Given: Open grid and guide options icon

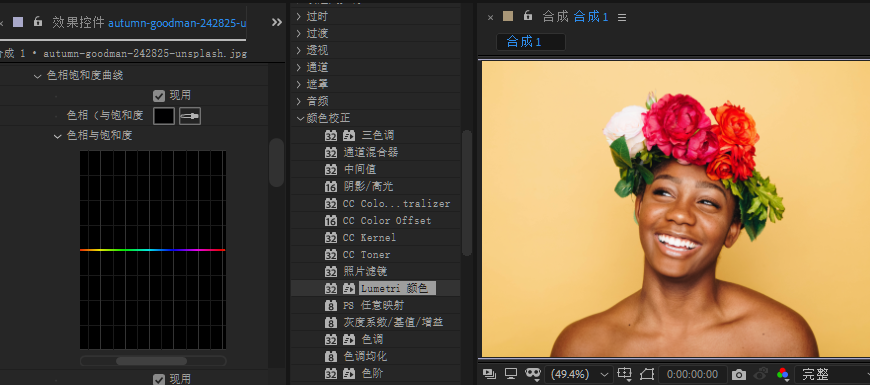Looking at the screenshot, I should tap(625, 374).
